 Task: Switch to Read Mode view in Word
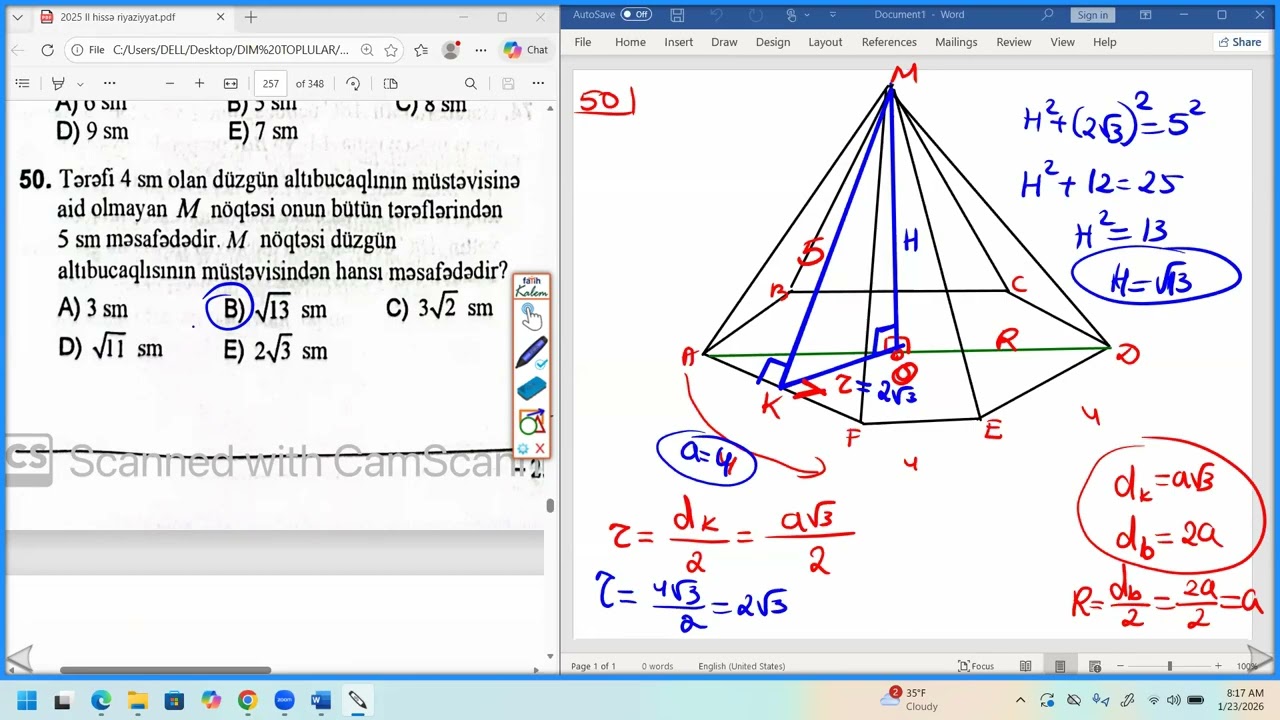click(x=1025, y=666)
